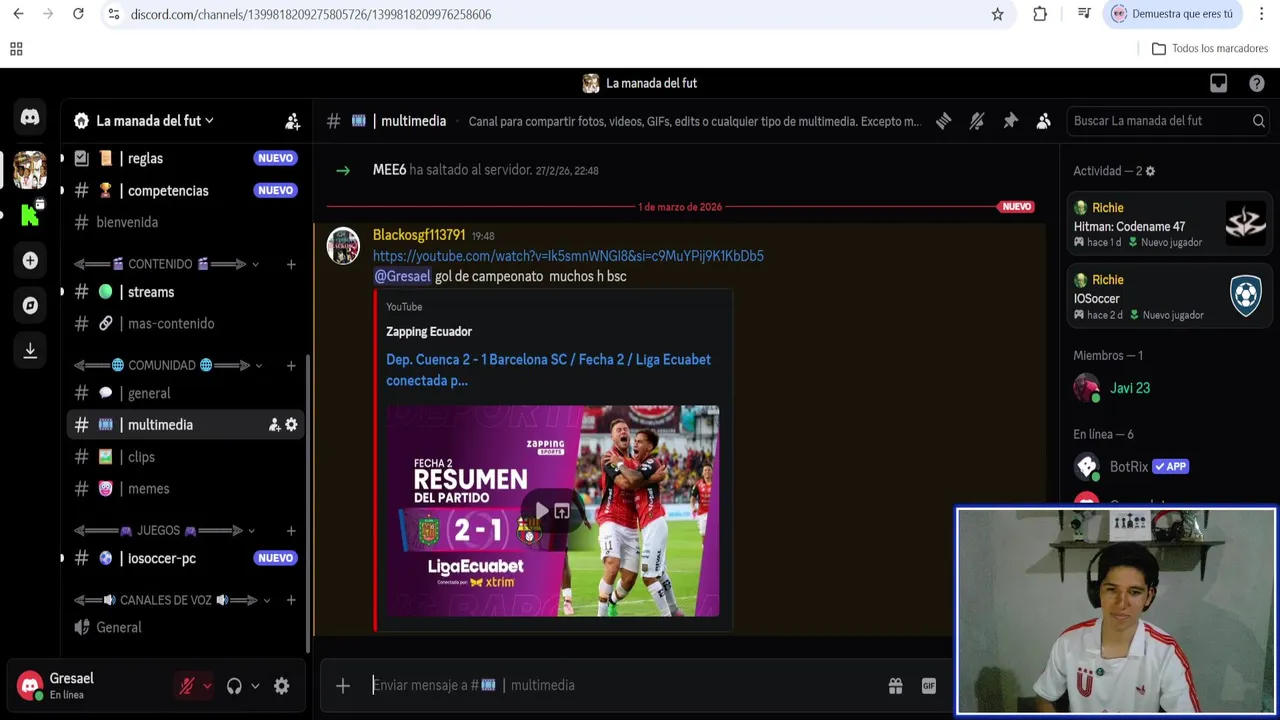The image size is (1280, 720).
Task: Open the YouTube watch URL link
Action: 568,256
